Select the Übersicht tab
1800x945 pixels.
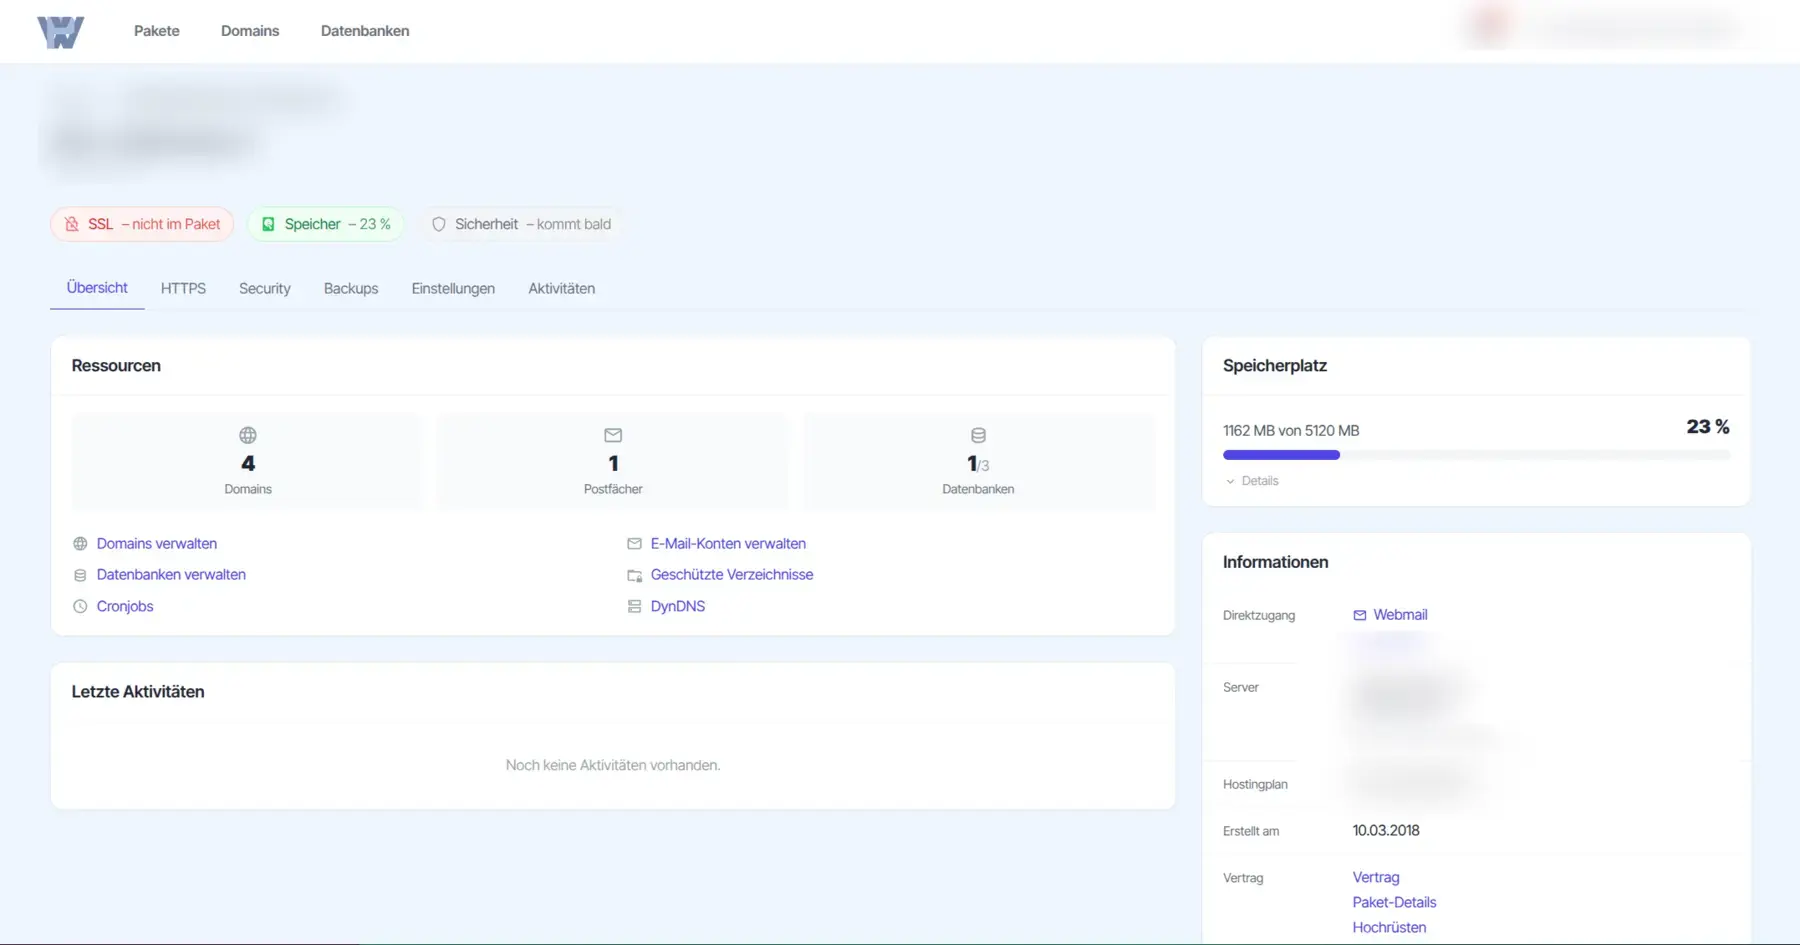[x=97, y=288]
